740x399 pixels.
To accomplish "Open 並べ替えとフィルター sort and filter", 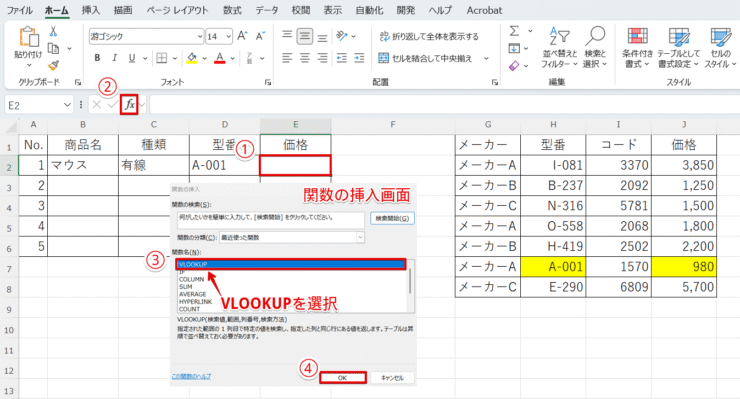I will [x=559, y=47].
